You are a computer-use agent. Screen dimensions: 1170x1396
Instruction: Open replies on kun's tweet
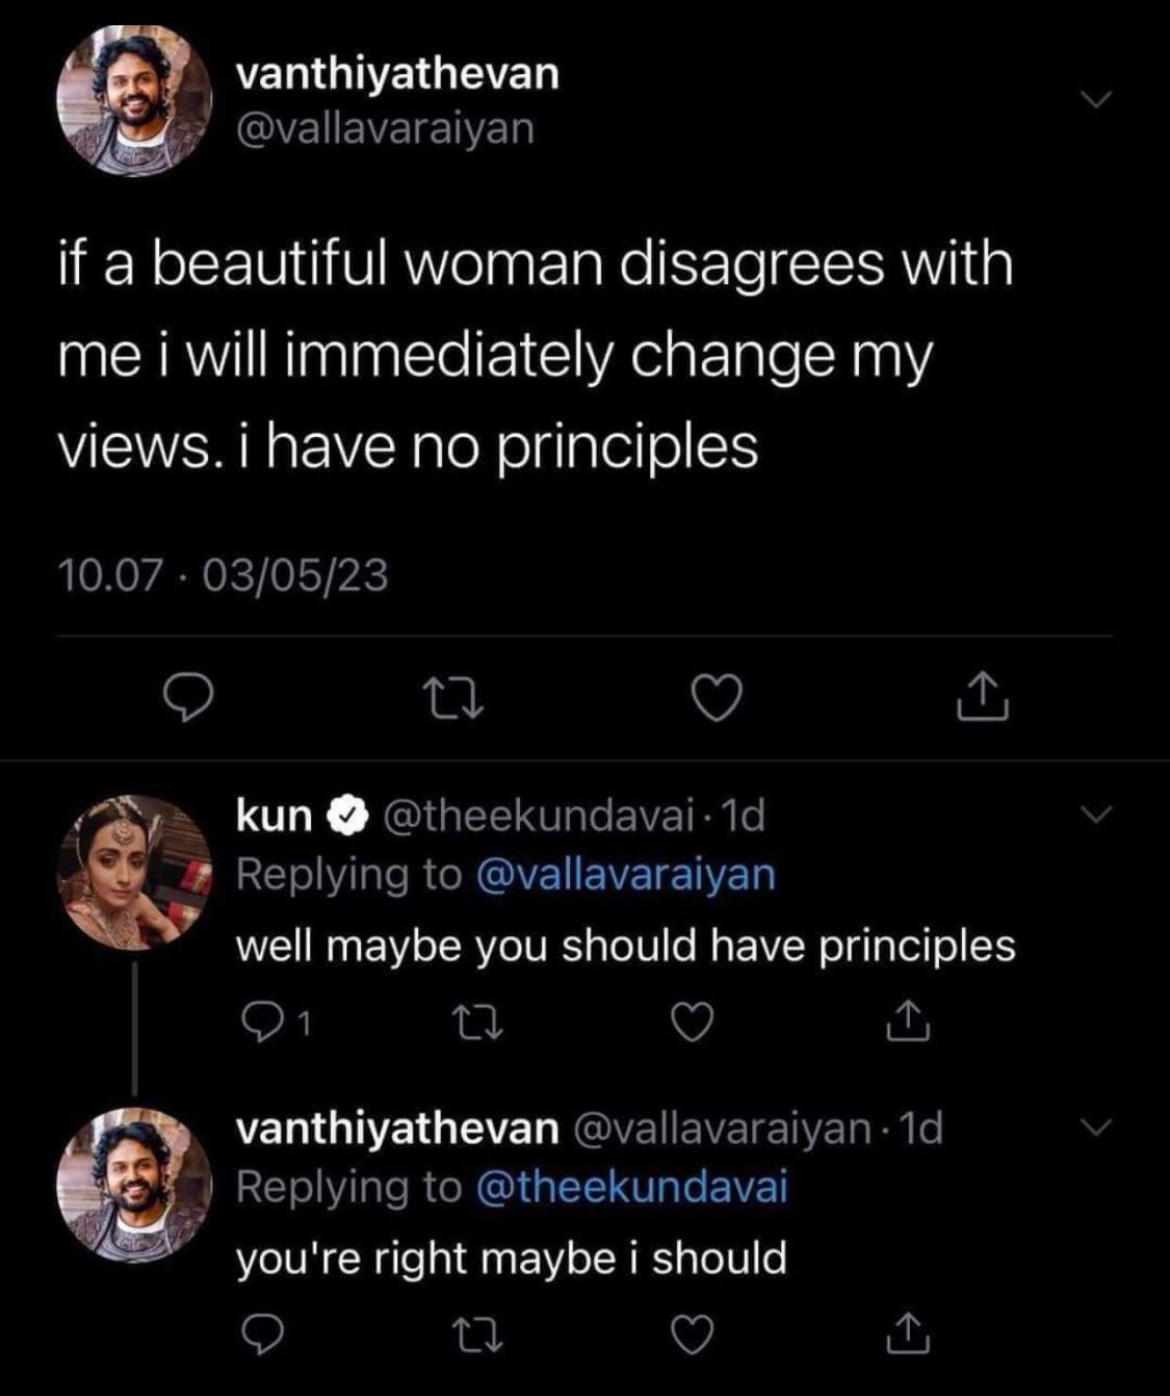pyautogui.click(x=264, y=1022)
